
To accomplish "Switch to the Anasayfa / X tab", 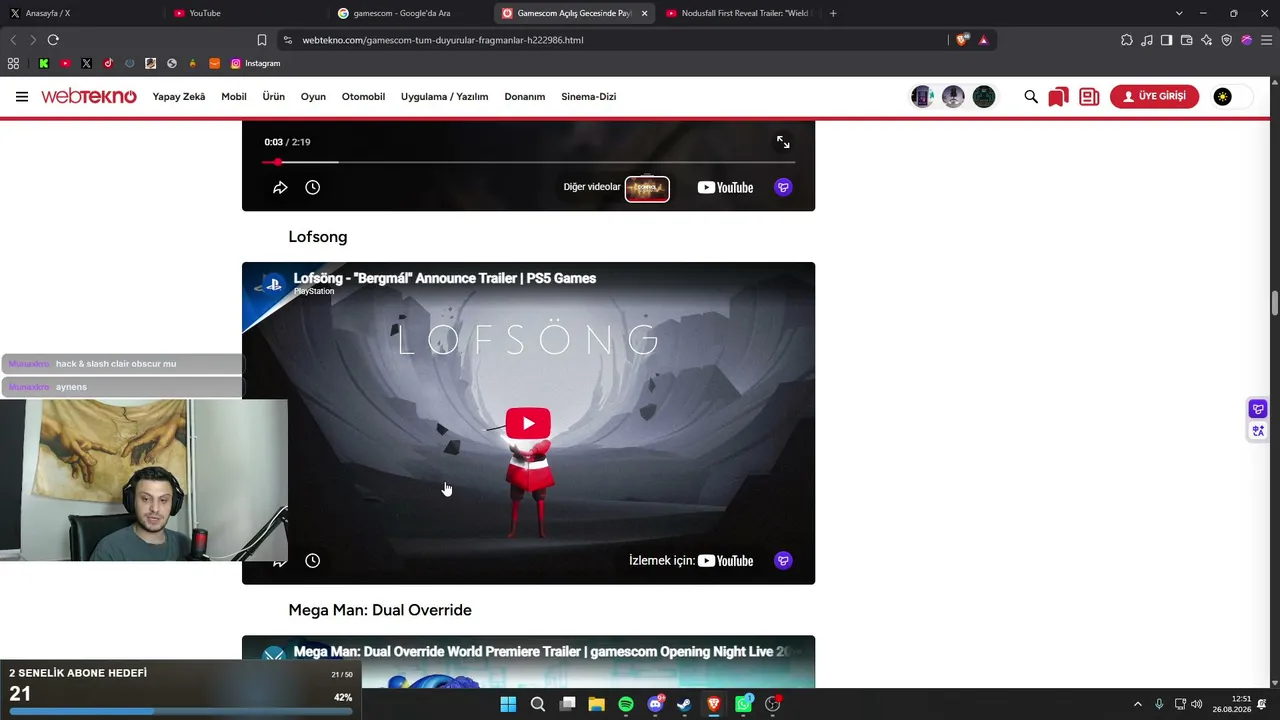I will (82, 13).
